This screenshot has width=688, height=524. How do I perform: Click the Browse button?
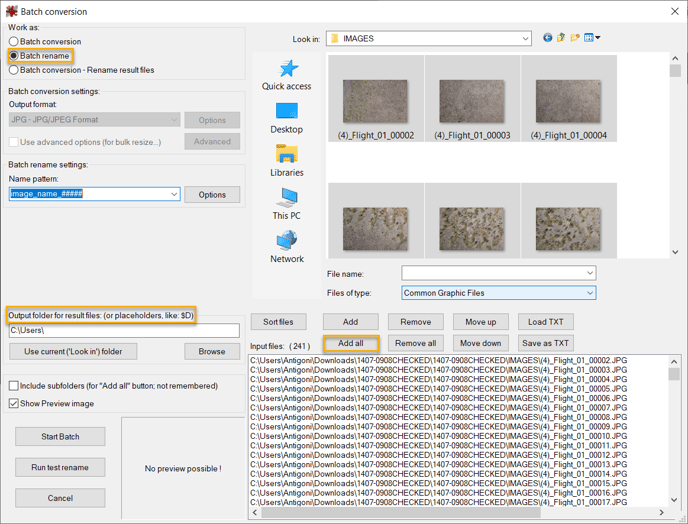[x=212, y=352]
